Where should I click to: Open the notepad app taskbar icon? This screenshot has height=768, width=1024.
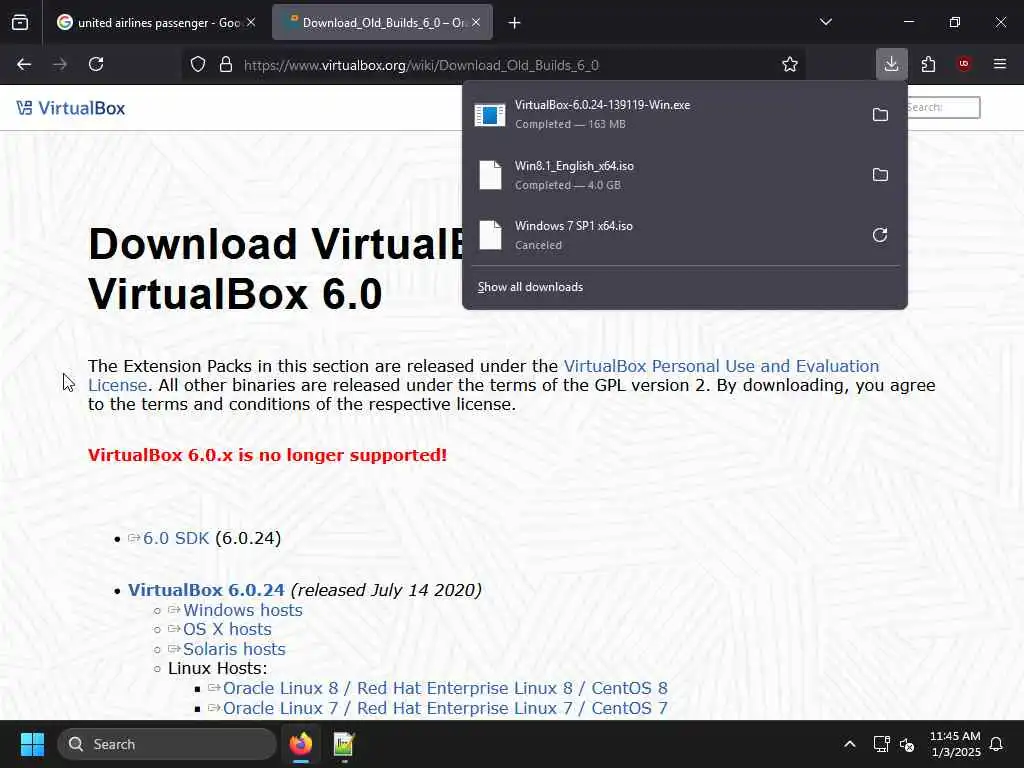(x=344, y=744)
